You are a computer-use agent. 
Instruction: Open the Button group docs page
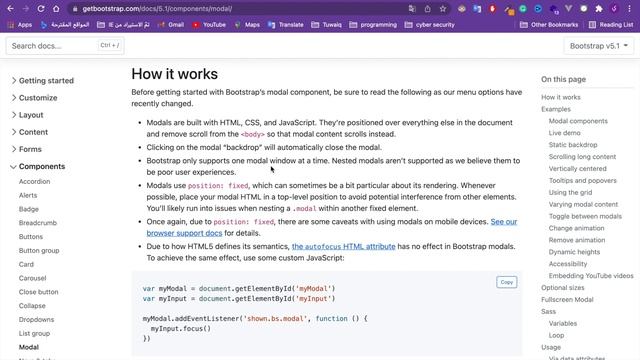[x=39, y=251]
